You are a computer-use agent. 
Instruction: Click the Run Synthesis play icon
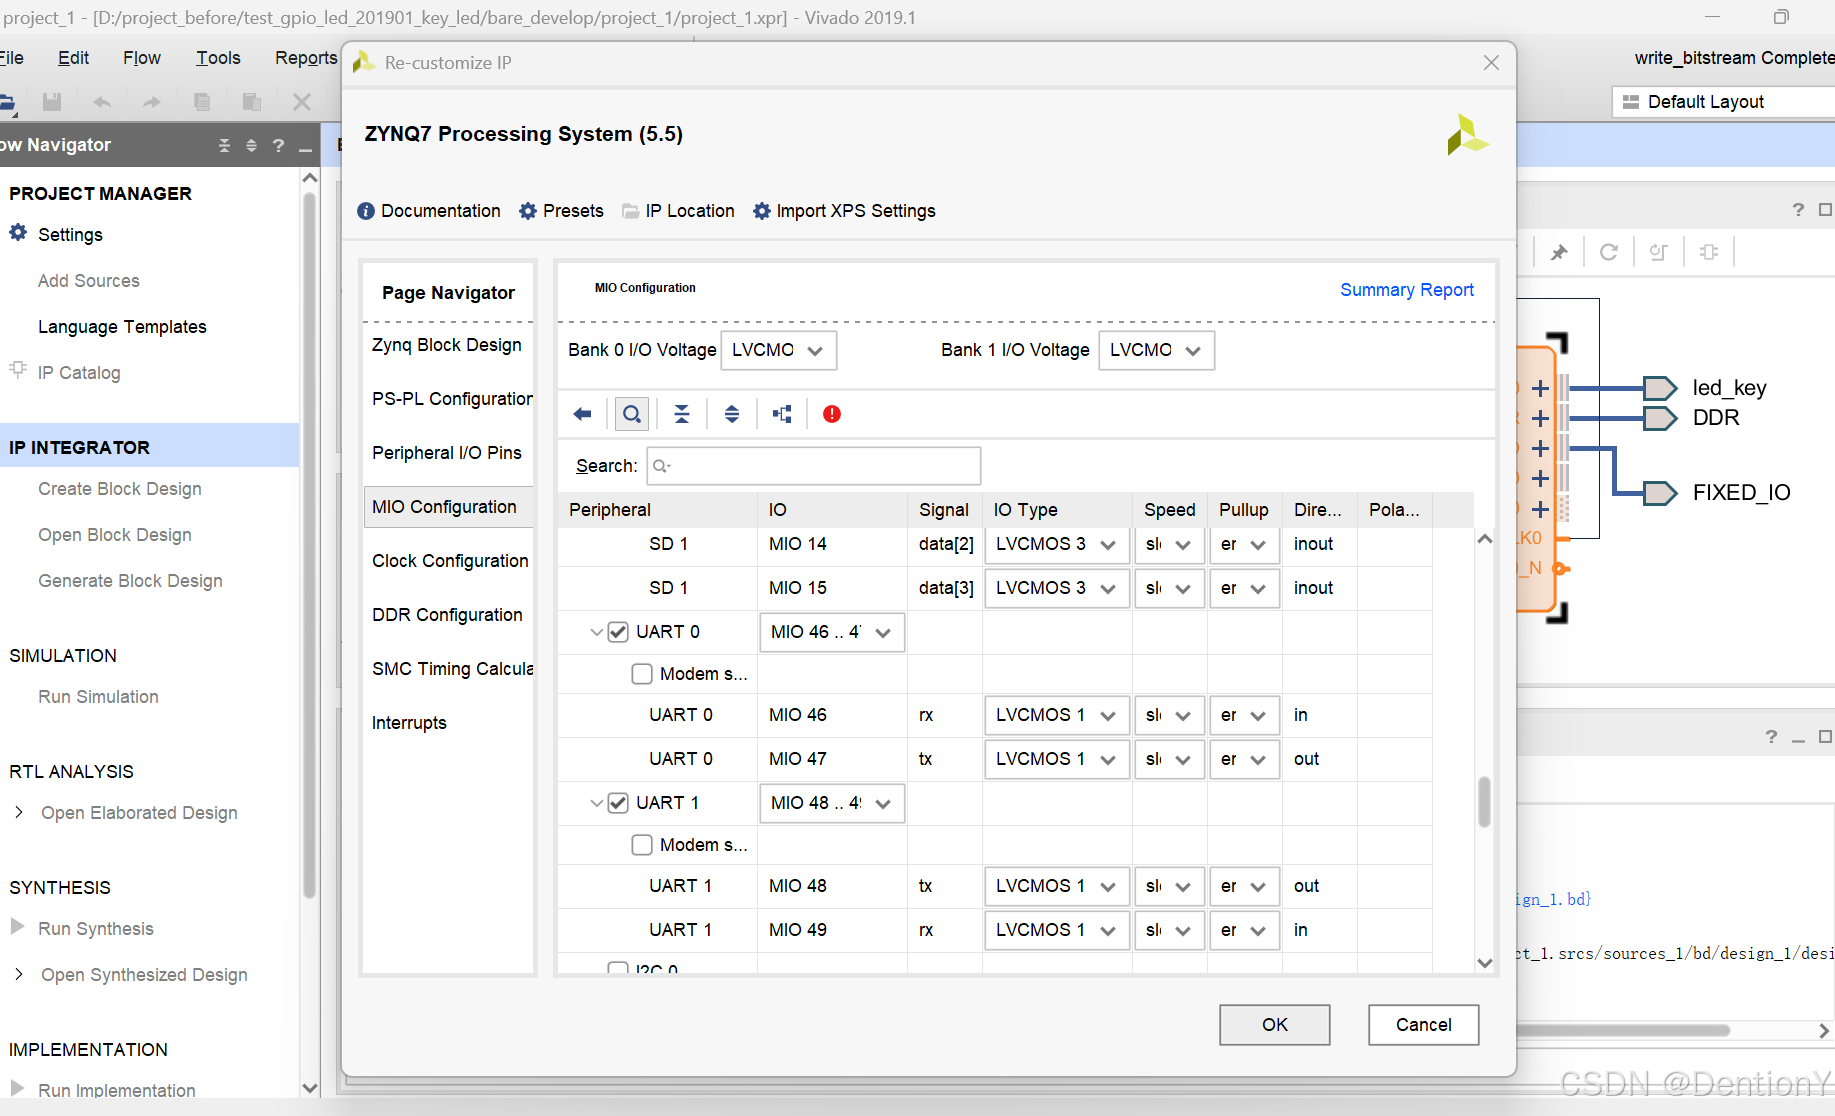(x=17, y=927)
